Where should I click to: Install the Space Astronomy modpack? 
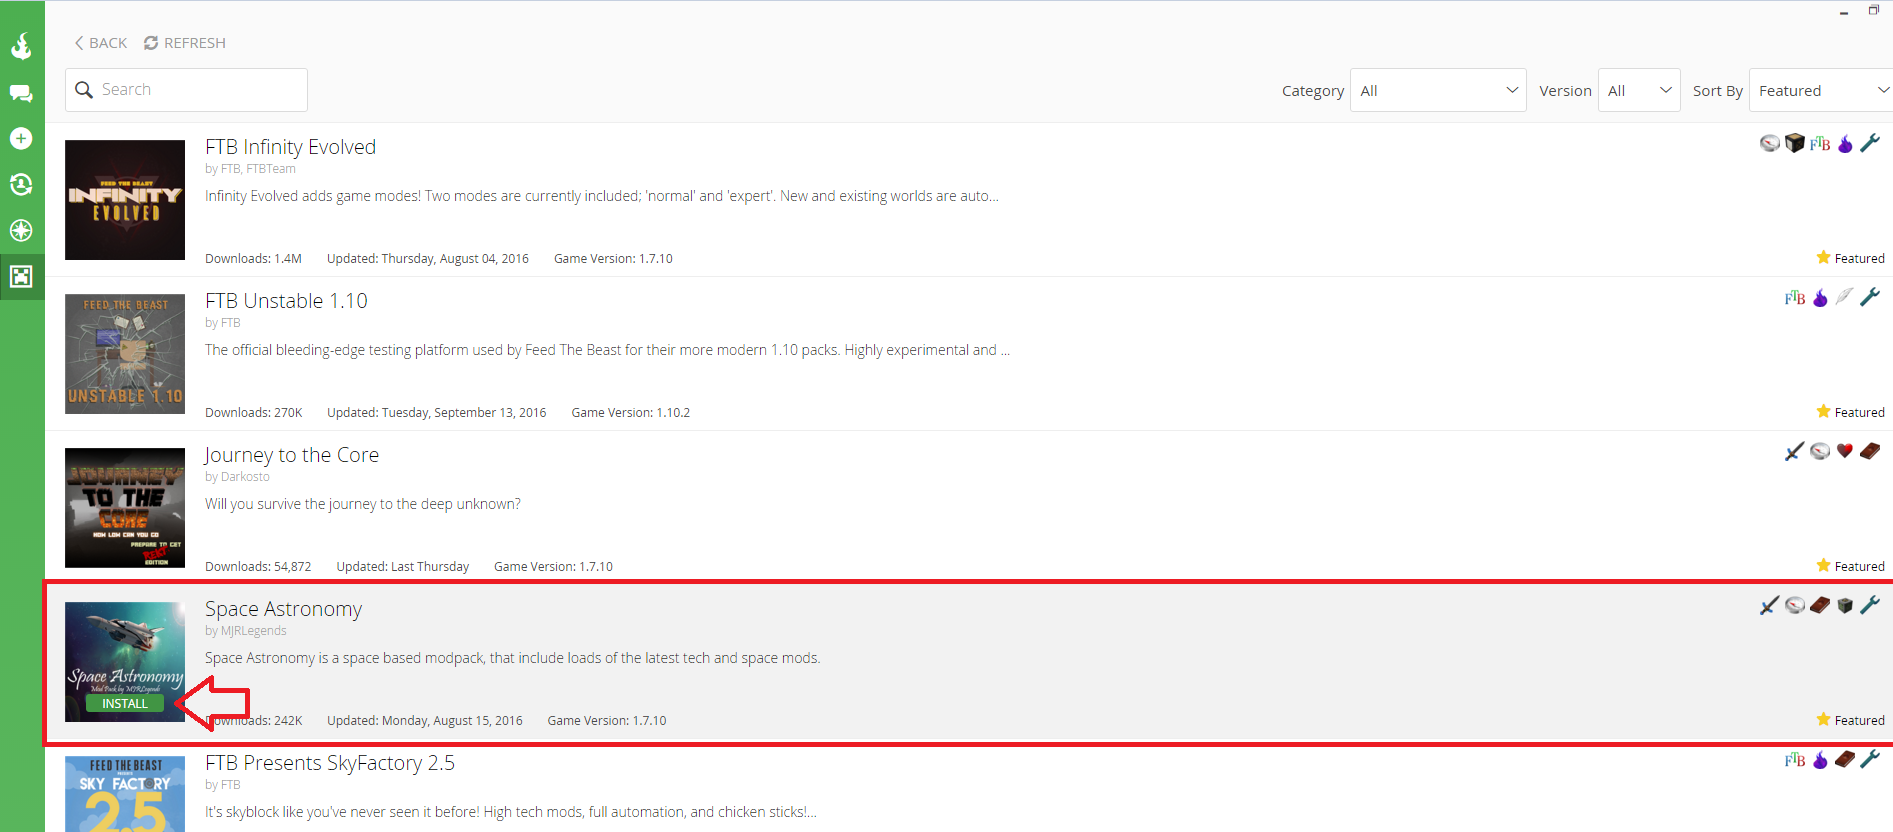(125, 704)
